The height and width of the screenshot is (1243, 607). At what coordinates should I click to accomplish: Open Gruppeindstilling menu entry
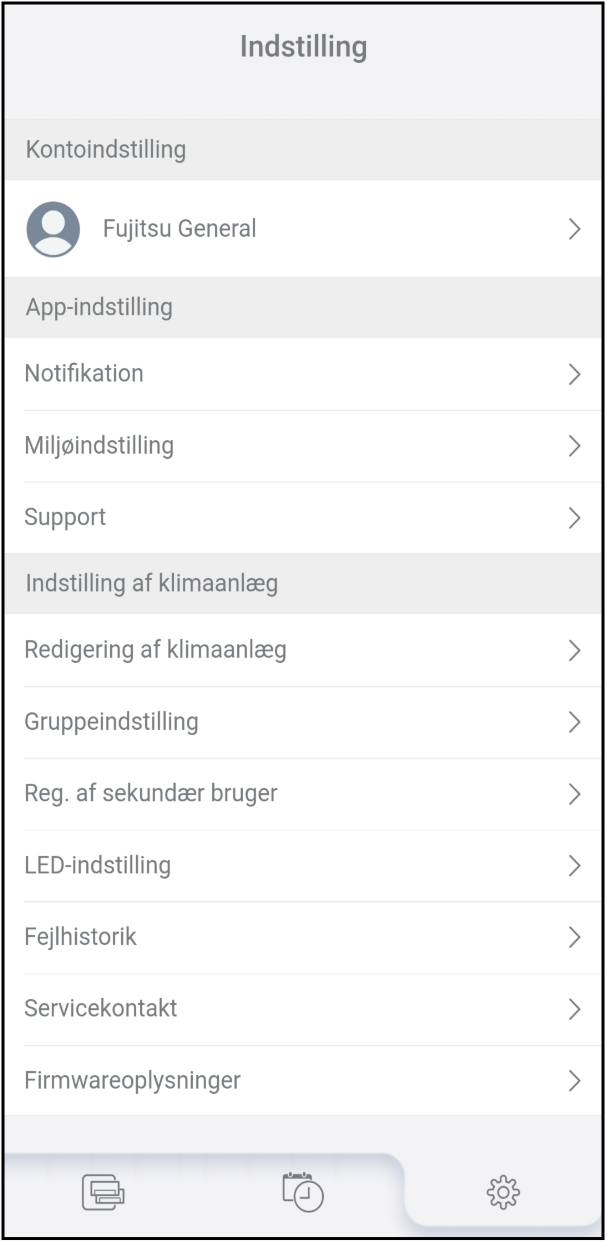coord(111,722)
